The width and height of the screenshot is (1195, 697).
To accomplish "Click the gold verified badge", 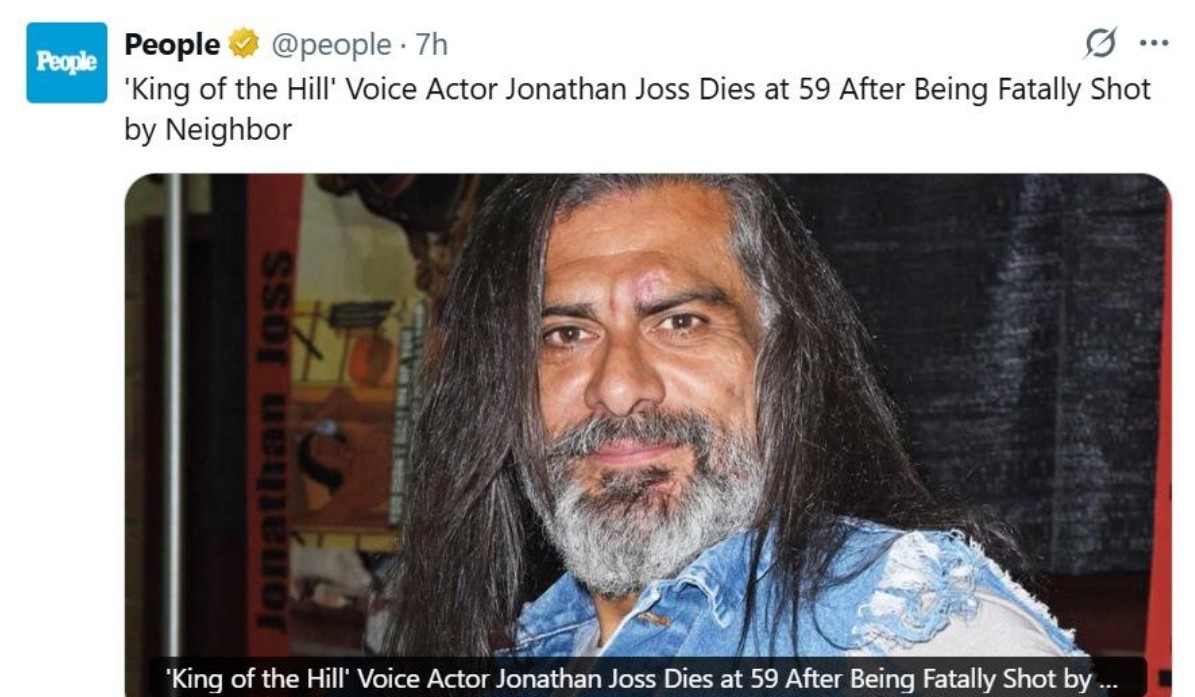I will pos(244,43).
